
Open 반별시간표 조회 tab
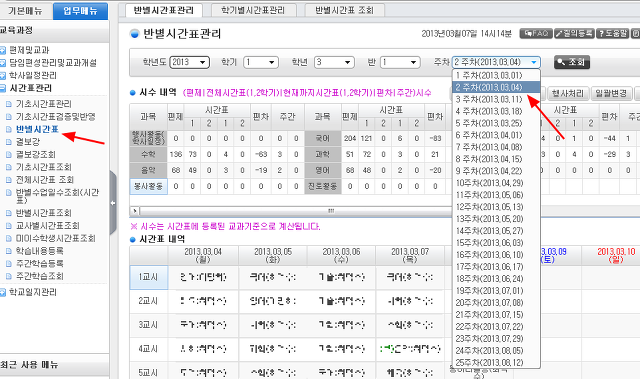344,10
